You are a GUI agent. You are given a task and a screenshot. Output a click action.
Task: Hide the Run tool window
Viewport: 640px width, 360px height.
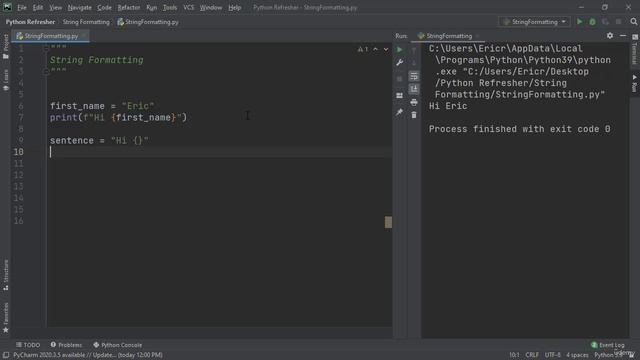[x=623, y=36]
